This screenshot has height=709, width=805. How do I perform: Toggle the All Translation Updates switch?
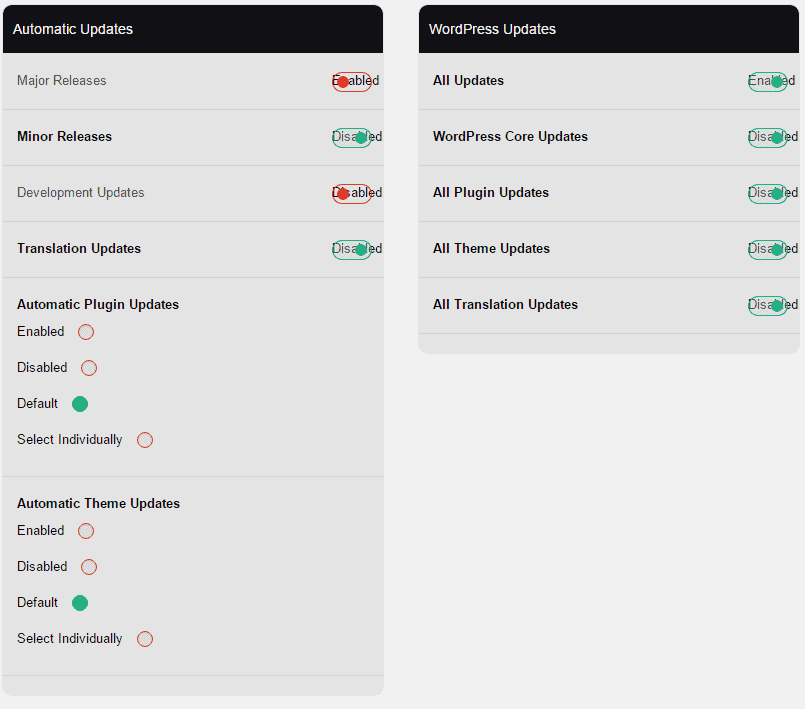pyautogui.click(x=768, y=305)
